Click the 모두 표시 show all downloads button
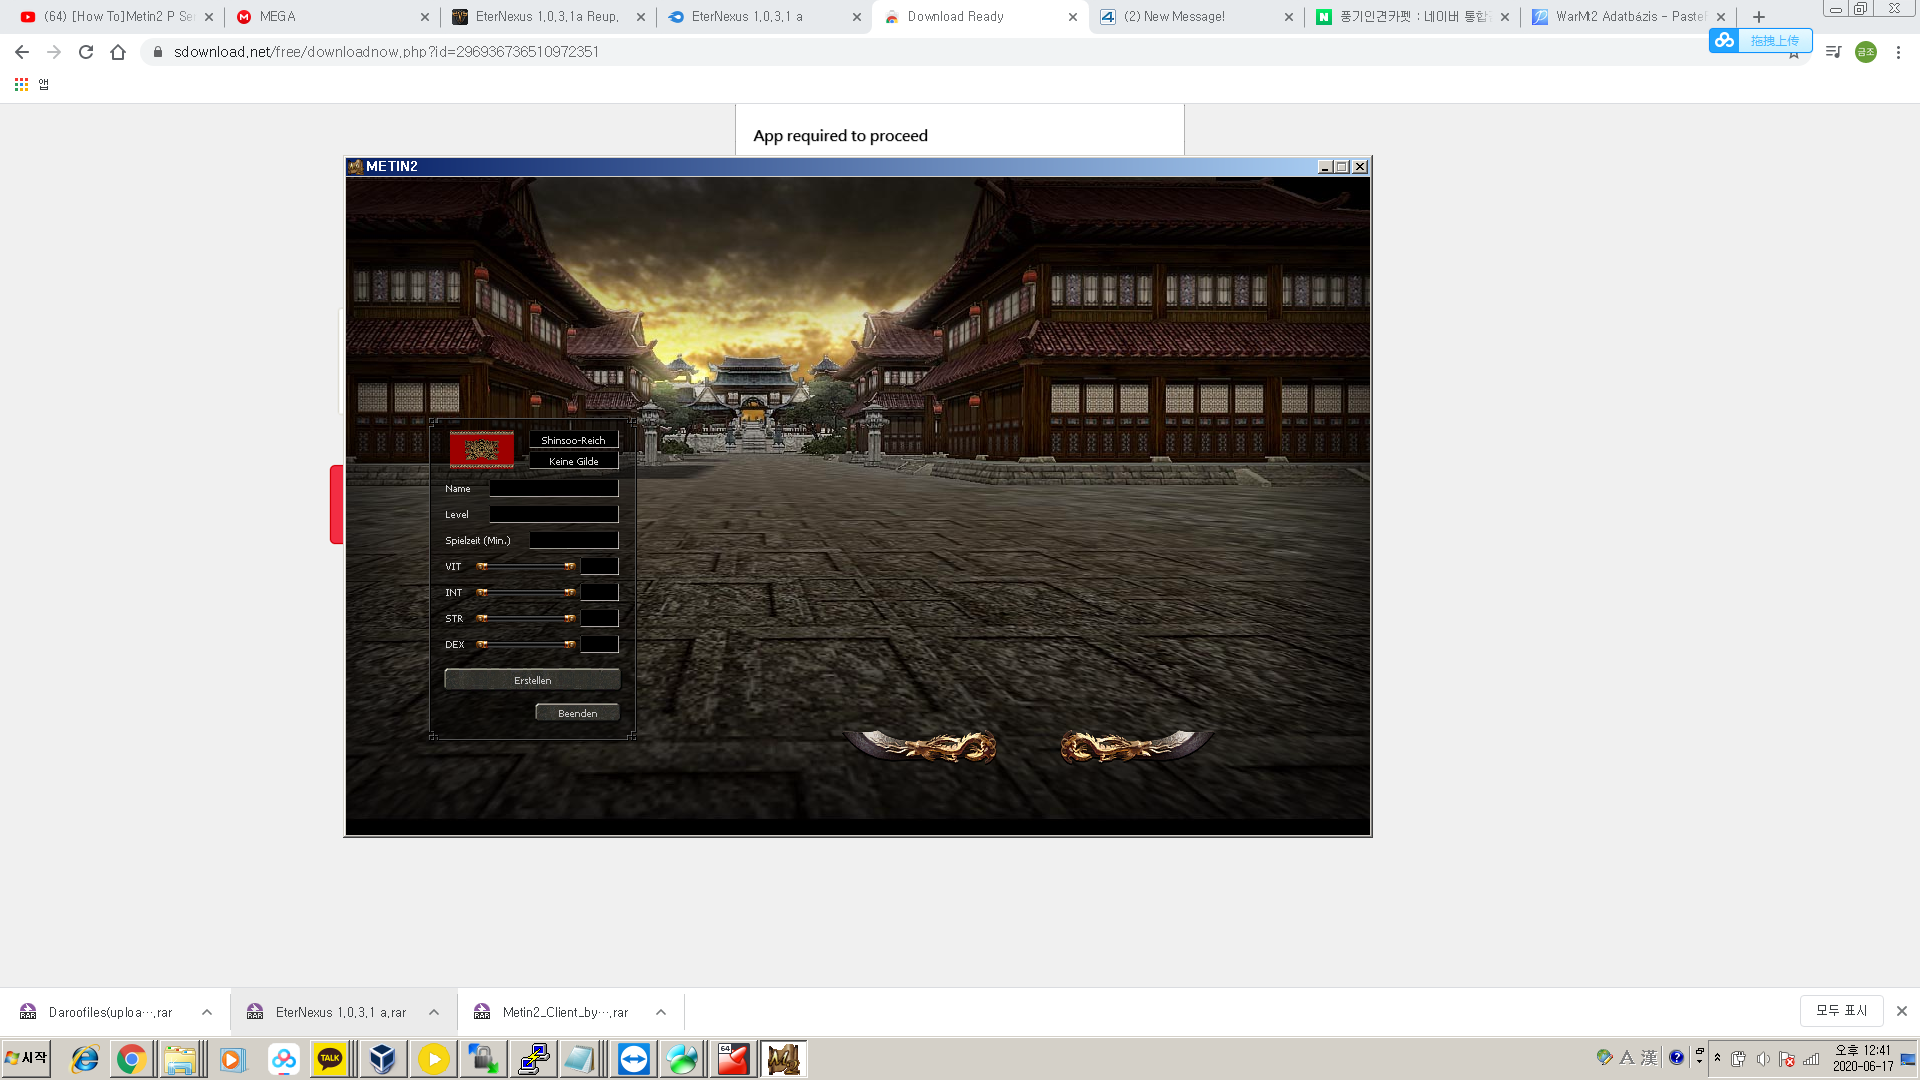 click(1841, 1011)
